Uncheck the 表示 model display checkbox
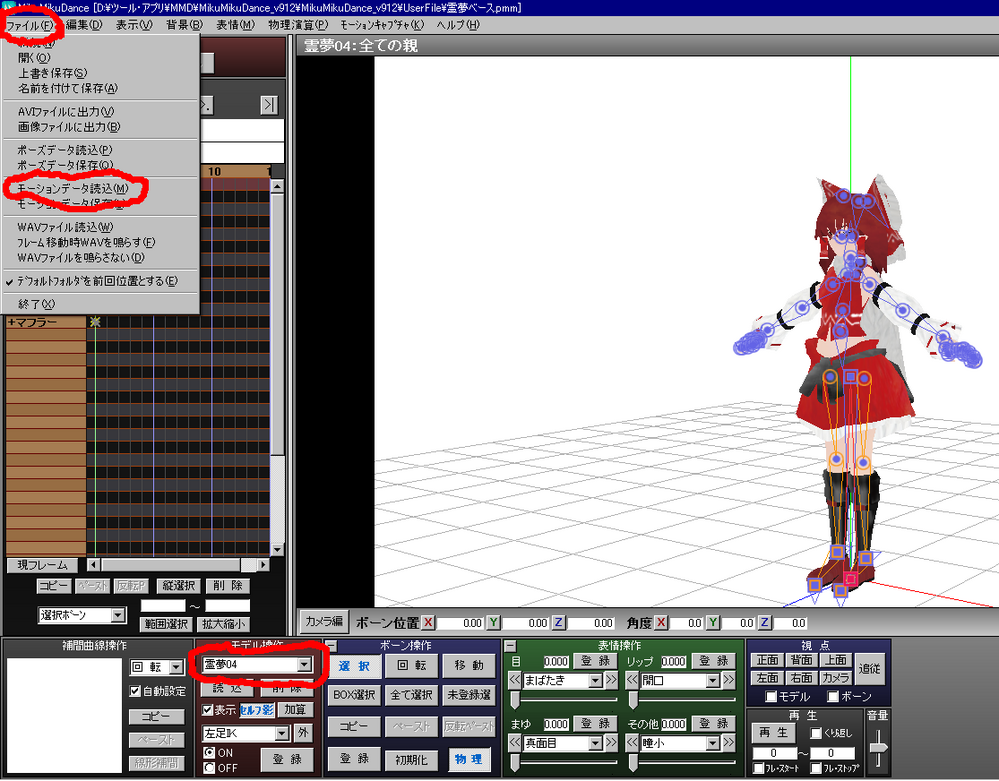The image size is (999, 781). point(208,710)
